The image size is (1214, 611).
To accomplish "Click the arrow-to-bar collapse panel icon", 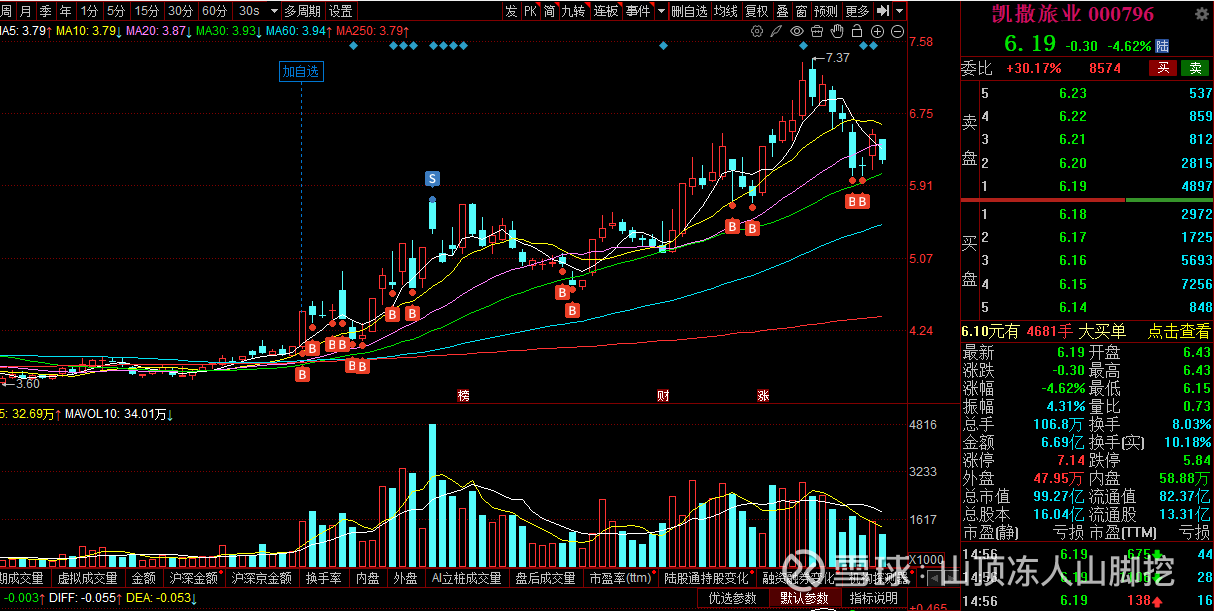I will (x=881, y=11).
